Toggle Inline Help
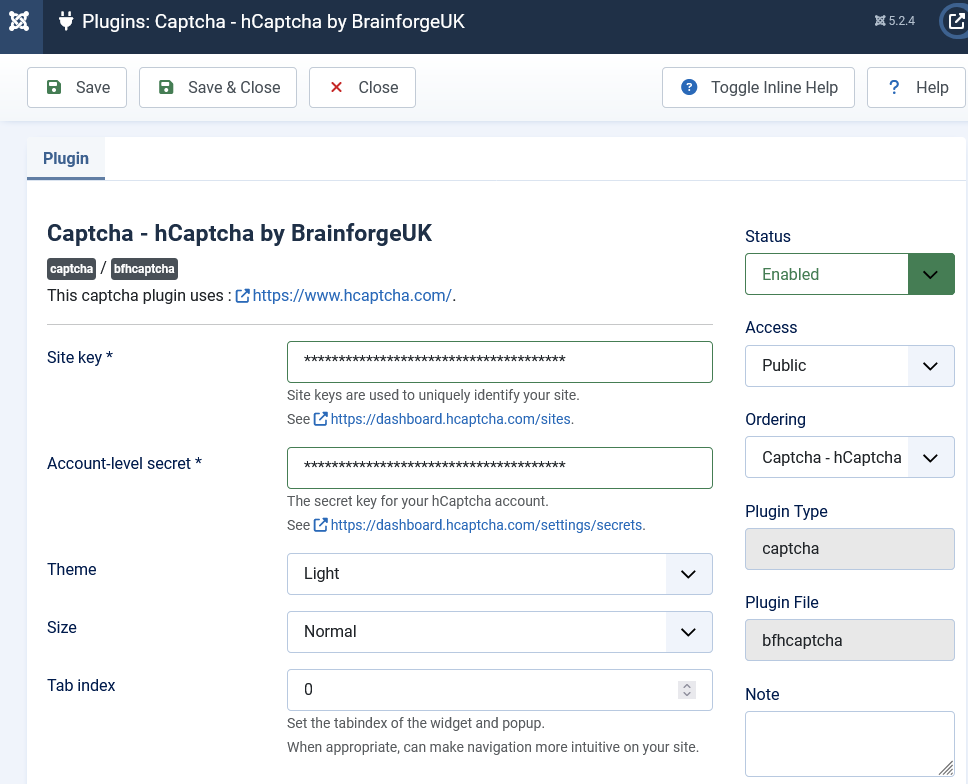This screenshot has height=784, width=968. (758, 87)
